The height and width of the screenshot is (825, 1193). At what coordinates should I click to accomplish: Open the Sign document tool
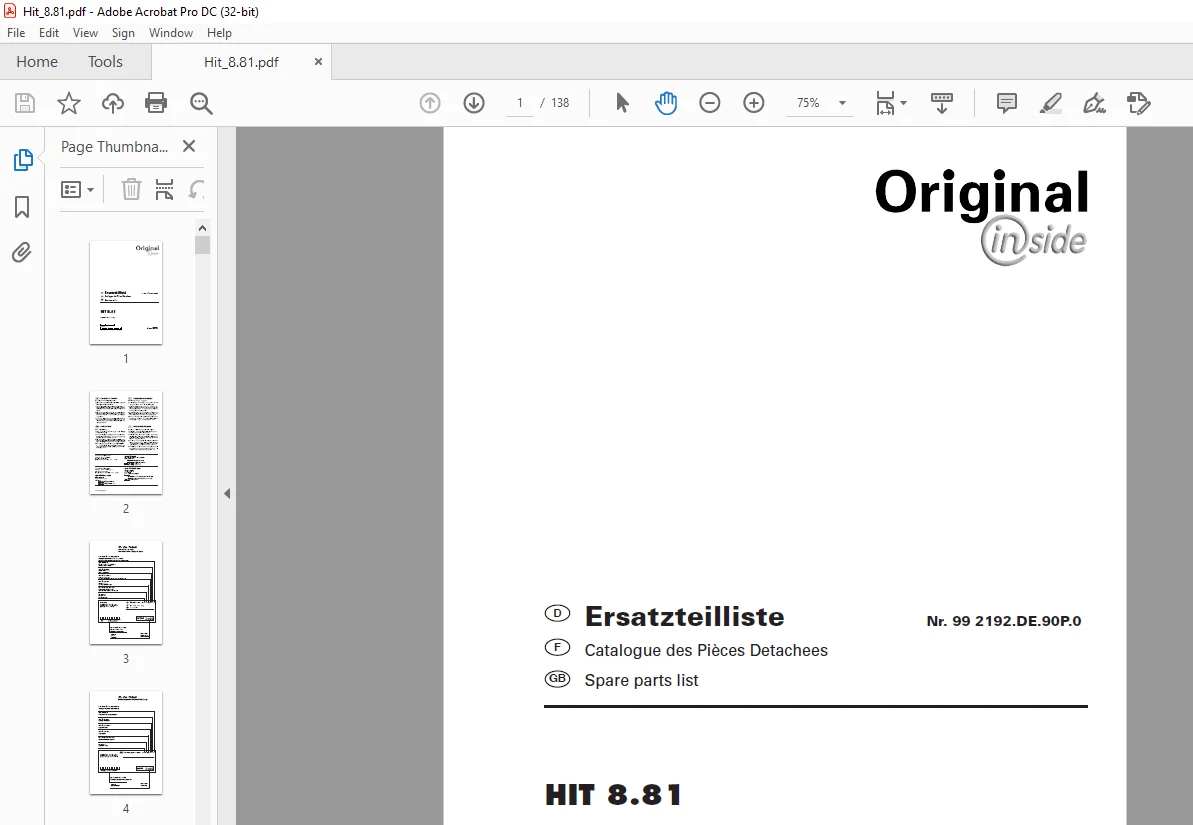[1095, 103]
